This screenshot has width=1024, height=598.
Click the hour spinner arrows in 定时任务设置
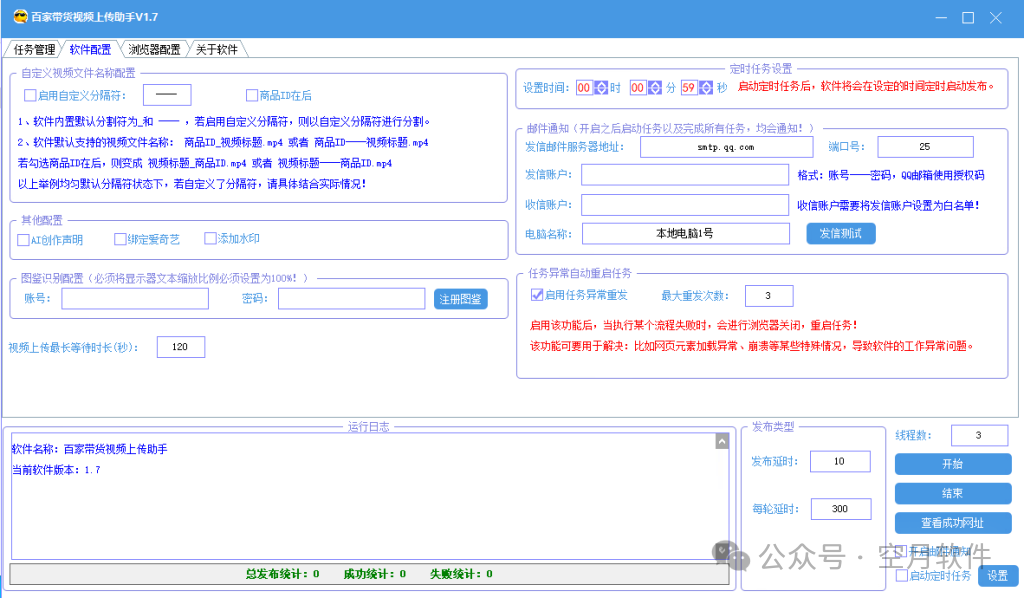point(601,87)
